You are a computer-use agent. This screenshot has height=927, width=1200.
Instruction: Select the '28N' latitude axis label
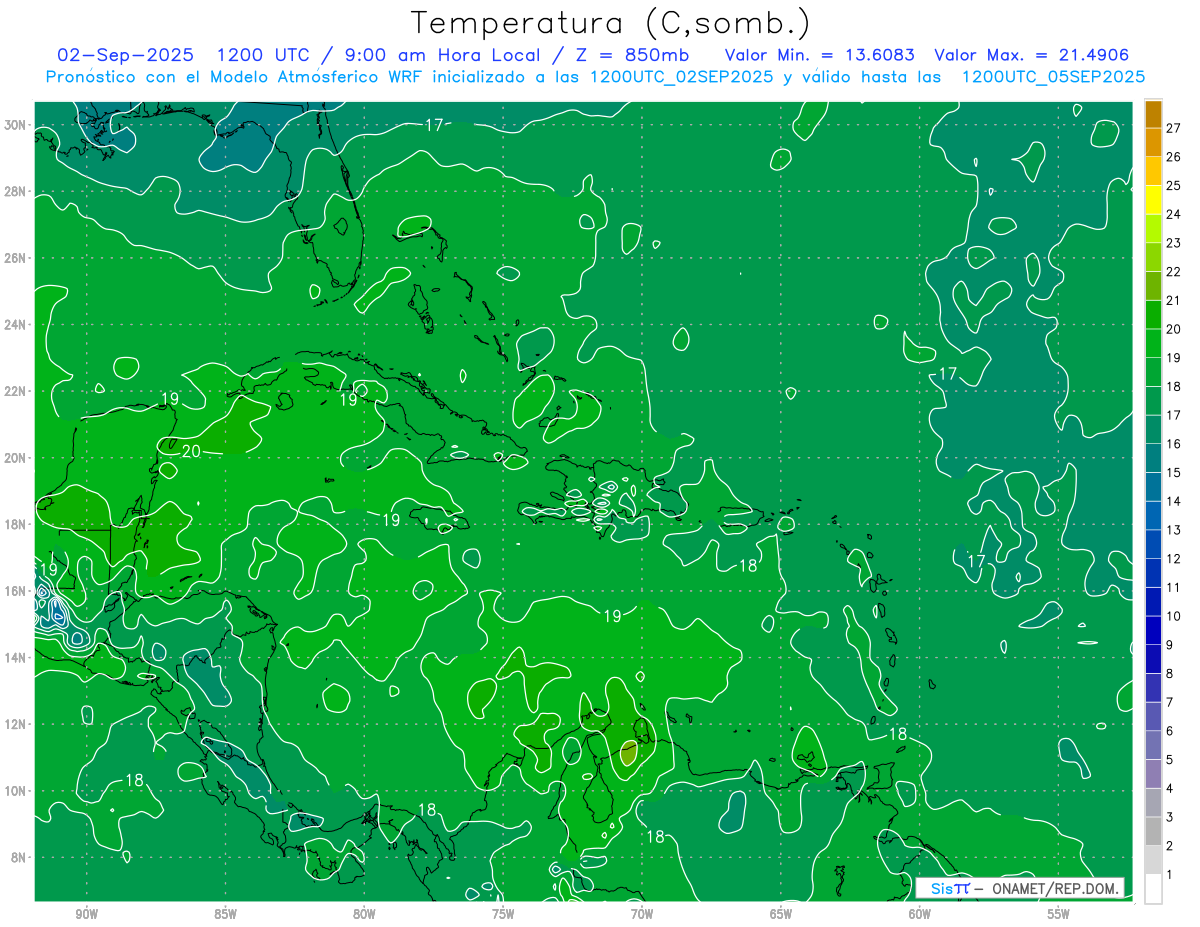click(16, 191)
